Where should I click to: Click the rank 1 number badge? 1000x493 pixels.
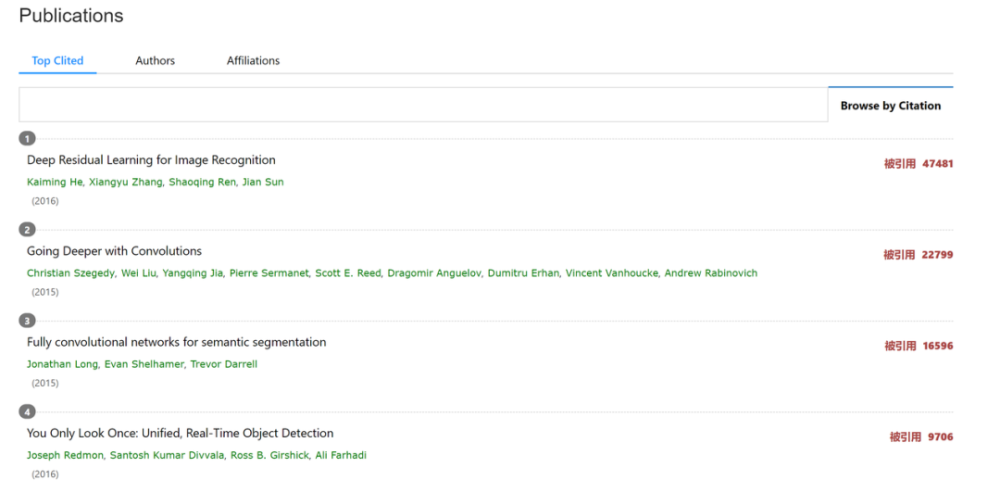[x=28, y=138]
